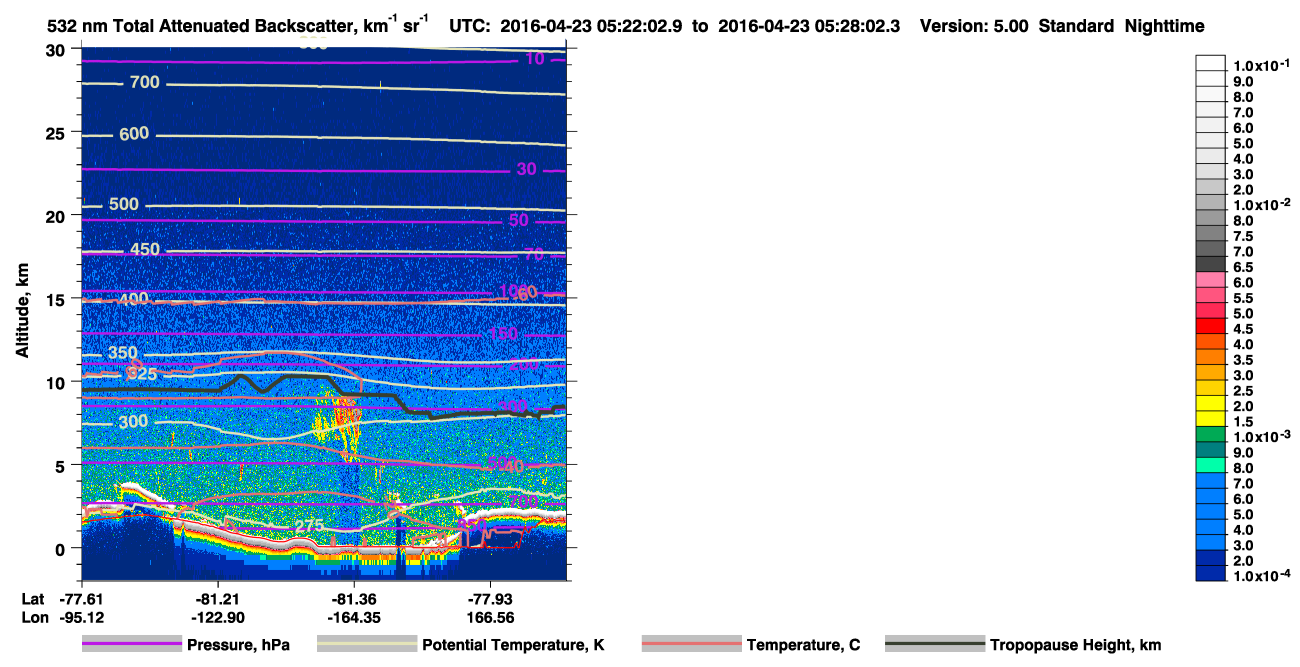Click longitude value -95.12
Viewport: 1300px width, 667px height.
(x=82, y=617)
